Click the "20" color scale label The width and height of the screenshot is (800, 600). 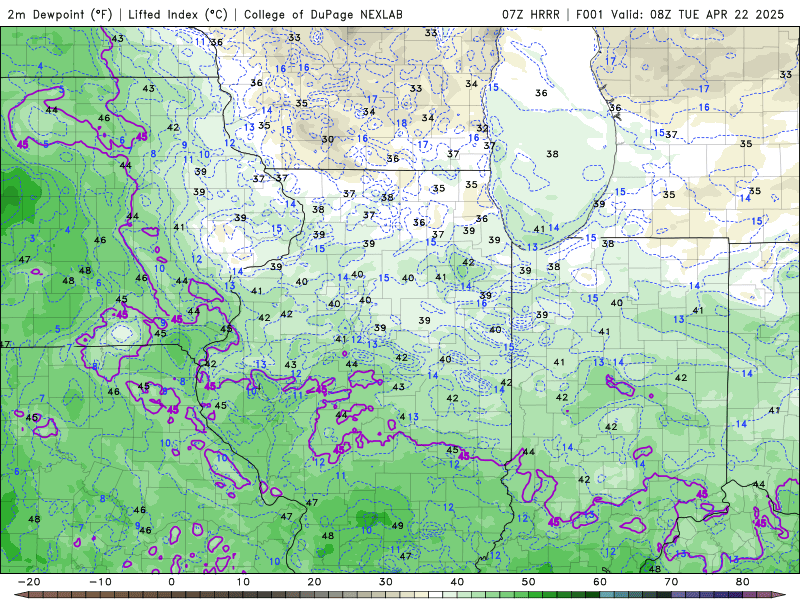pos(314,582)
